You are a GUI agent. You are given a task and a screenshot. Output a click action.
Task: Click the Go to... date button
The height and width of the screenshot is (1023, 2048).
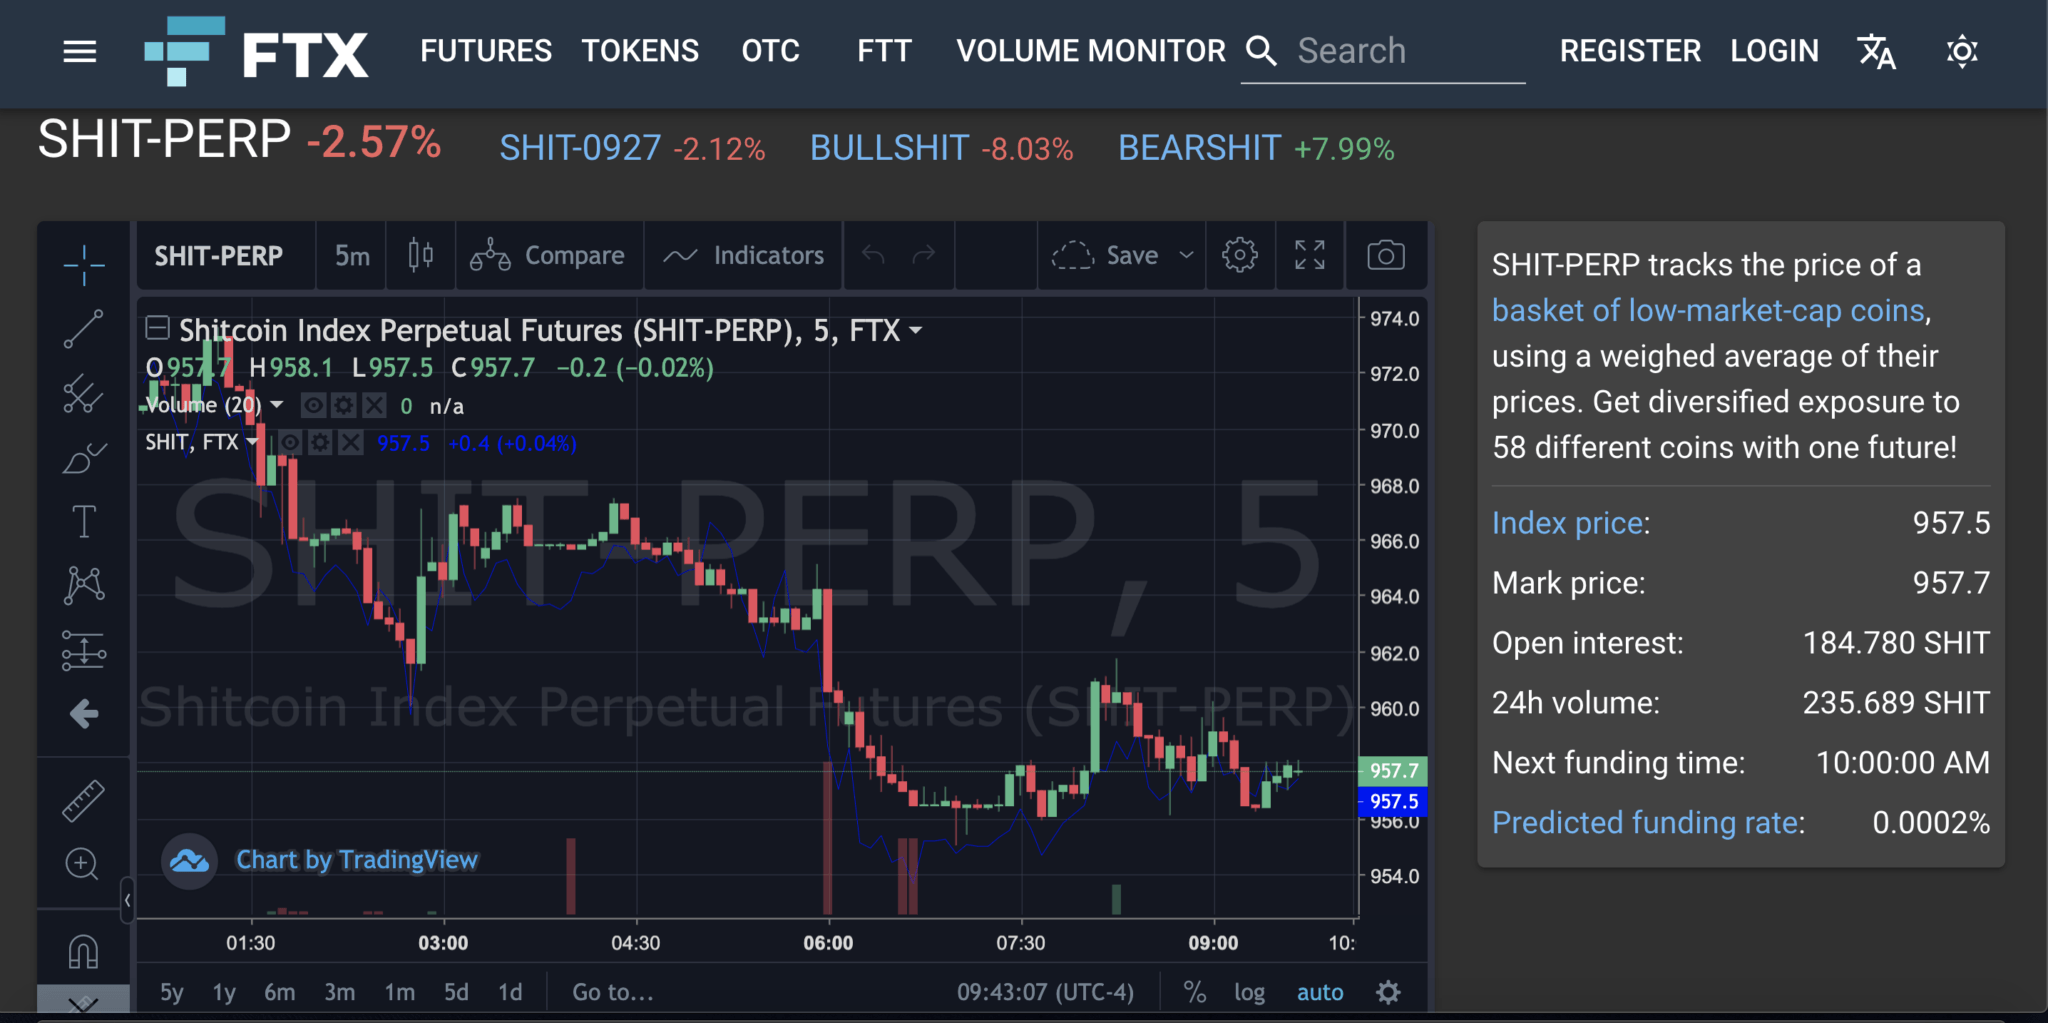click(x=612, y=992)
